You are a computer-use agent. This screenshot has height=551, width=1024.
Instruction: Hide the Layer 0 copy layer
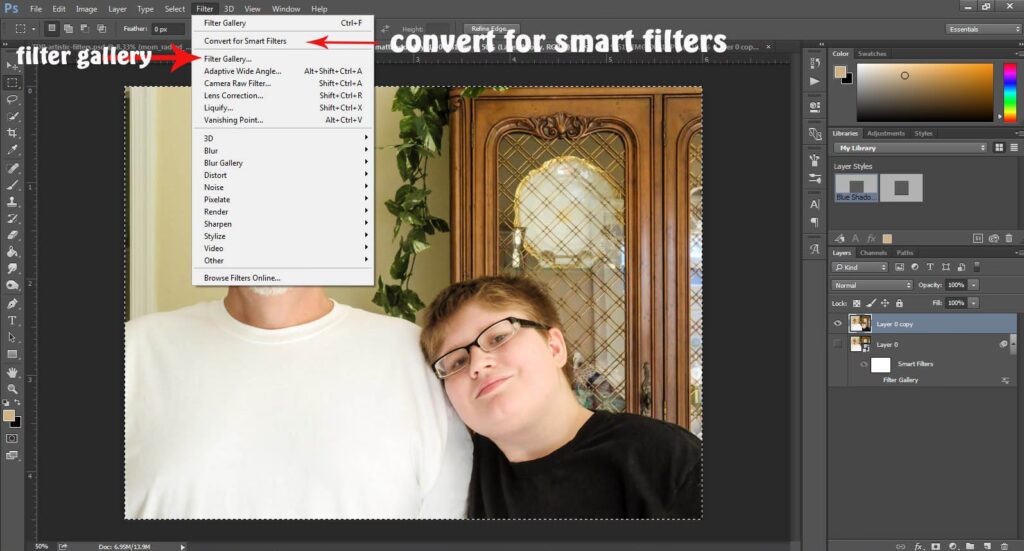tap(838, 323)
